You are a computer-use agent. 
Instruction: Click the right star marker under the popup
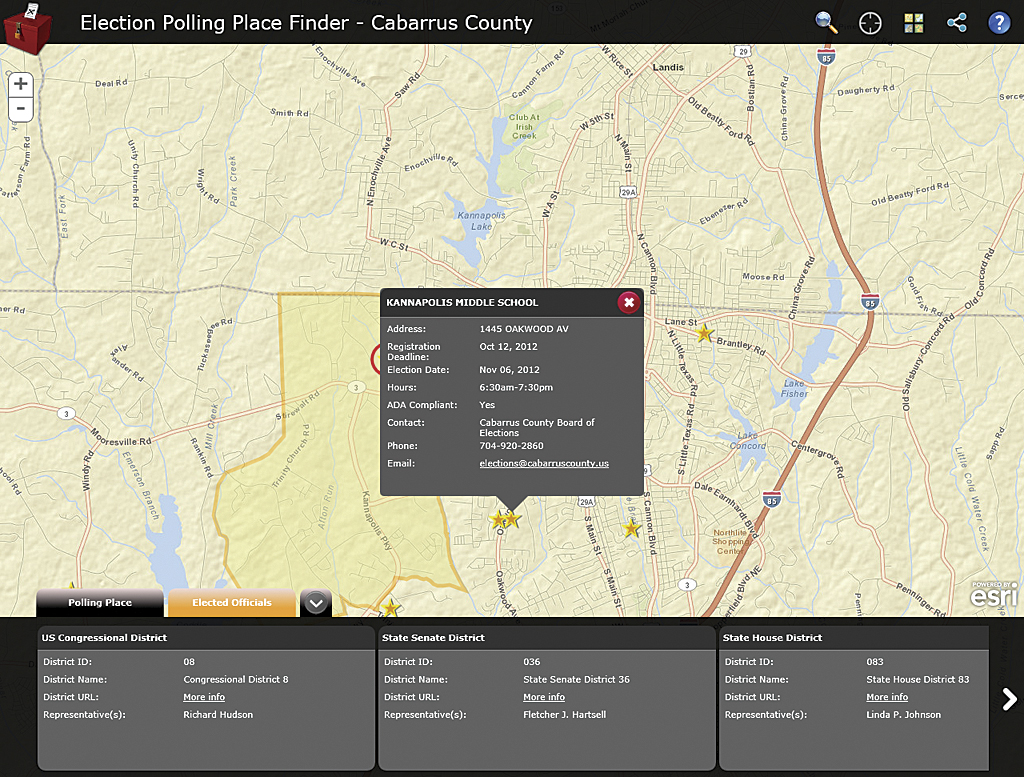point(513,519)
